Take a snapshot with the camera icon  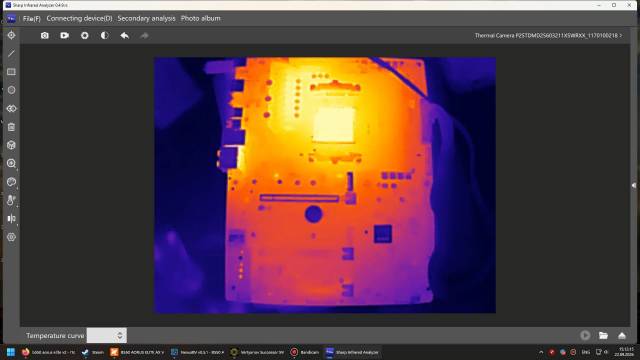click(44, 36)
